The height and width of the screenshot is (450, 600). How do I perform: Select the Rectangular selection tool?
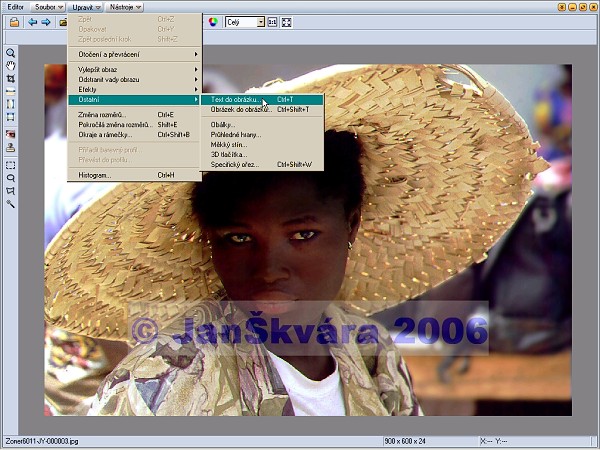click(x=10, y=165)
